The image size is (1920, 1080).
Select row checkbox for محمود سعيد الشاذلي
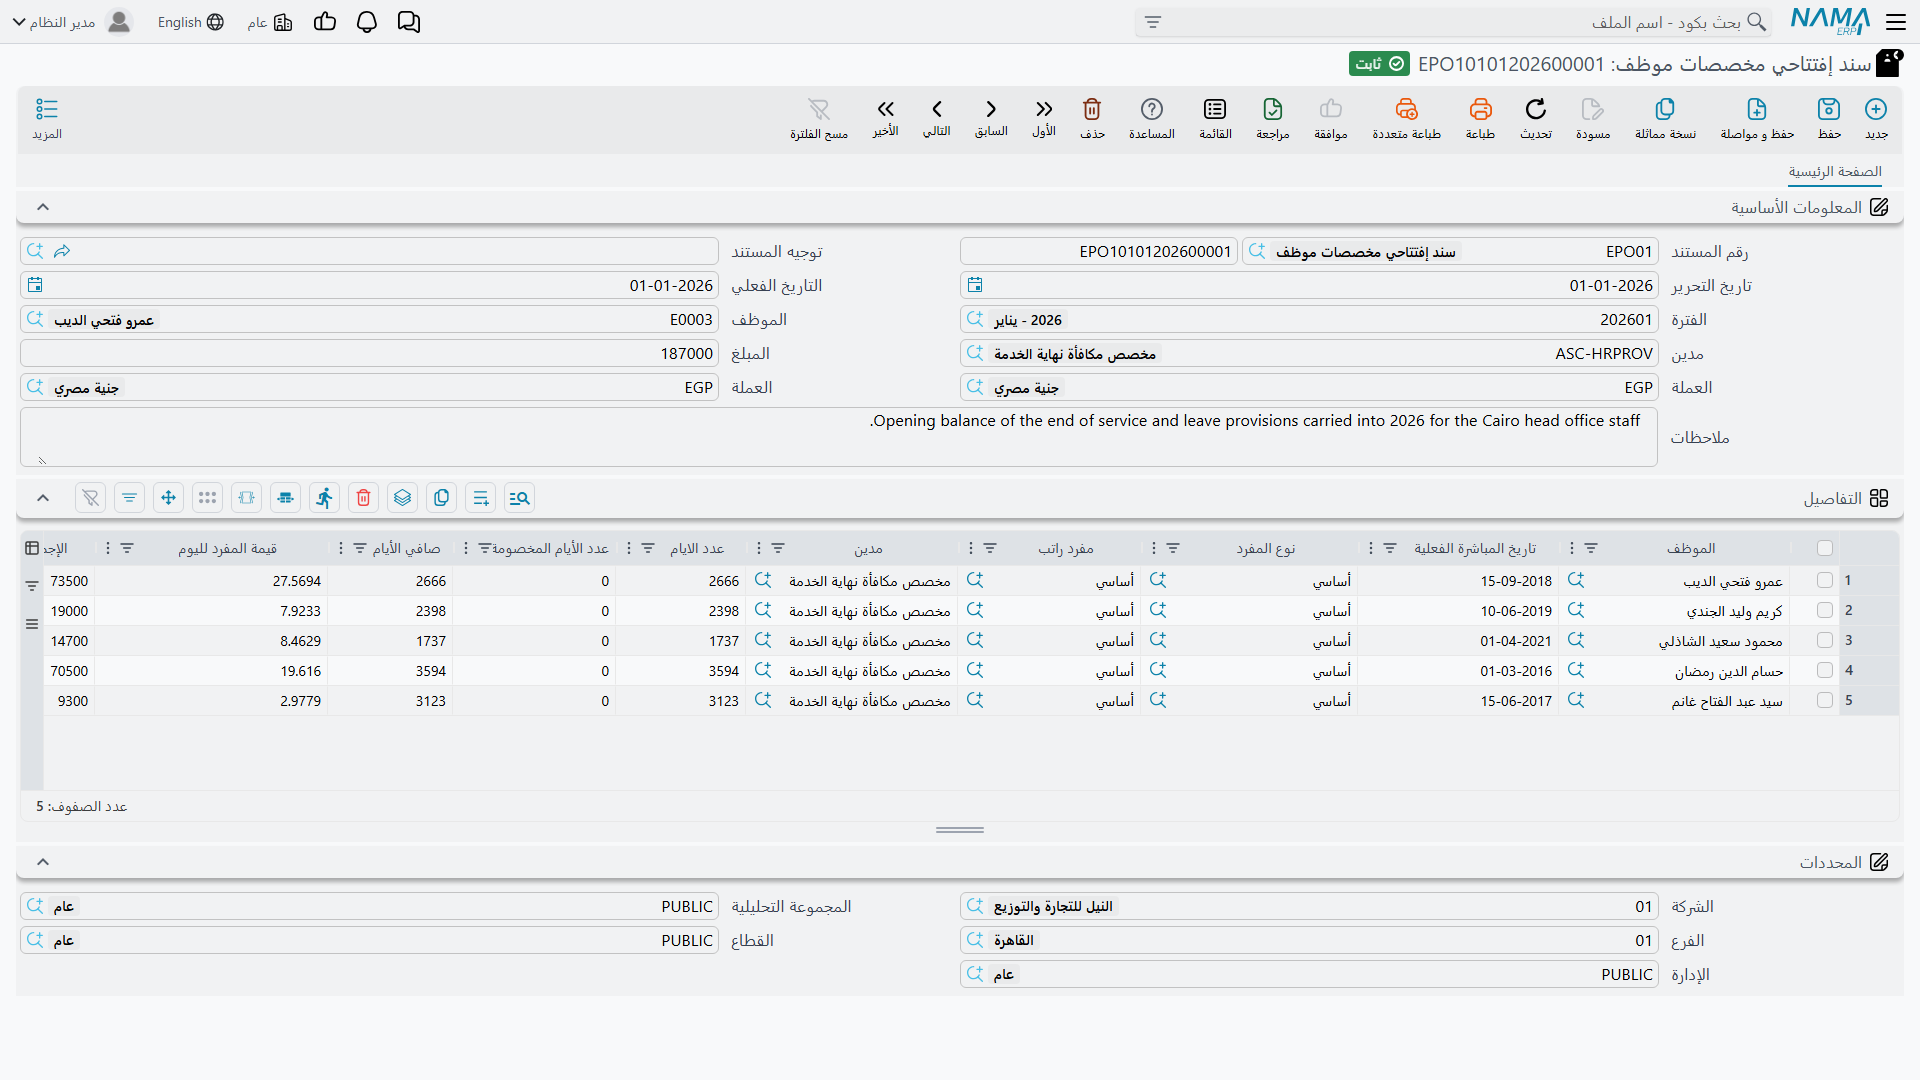(x=1825, y=640)
